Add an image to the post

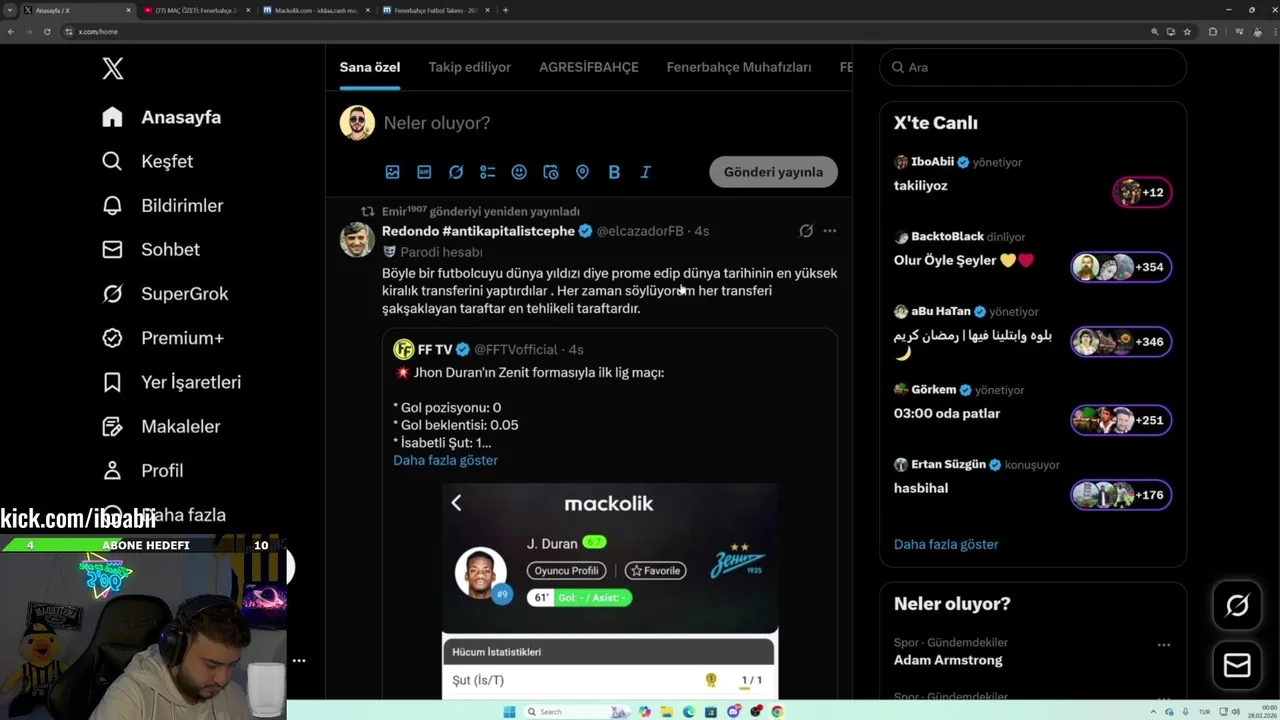pyautogui.click(x=392, y=172)
